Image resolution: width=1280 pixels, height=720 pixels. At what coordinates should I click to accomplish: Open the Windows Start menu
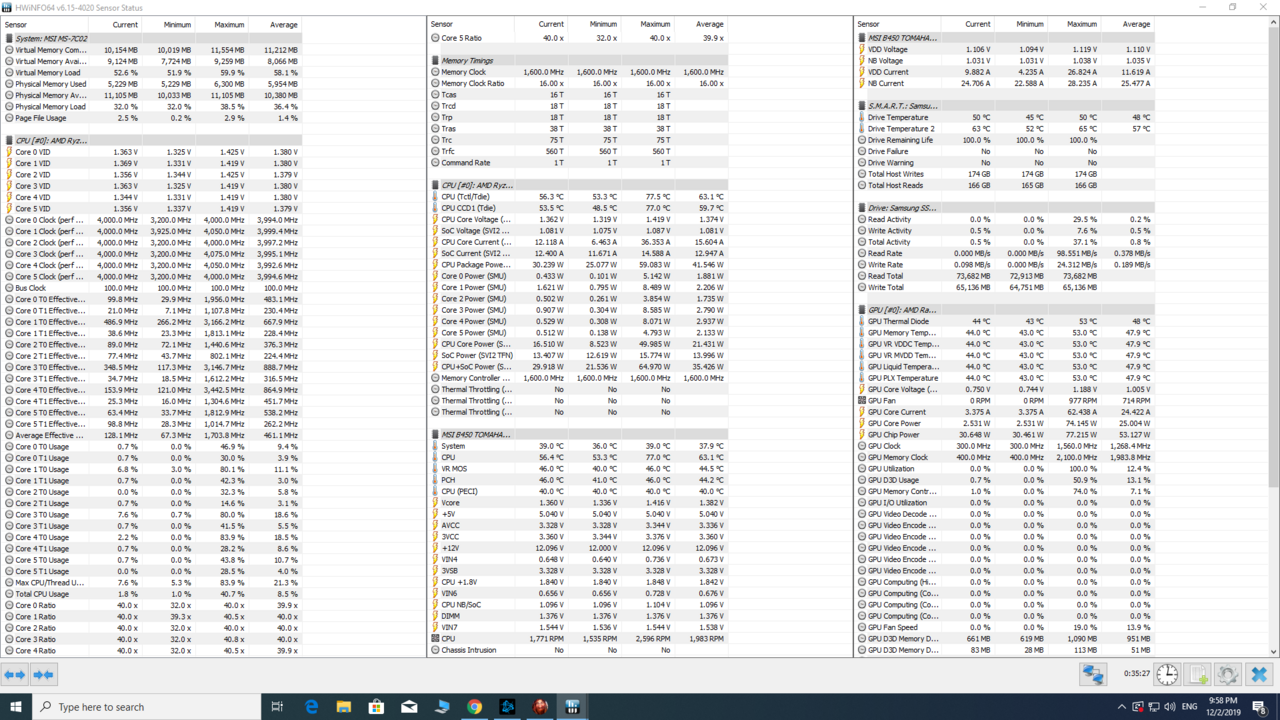(x=15, y=706)
